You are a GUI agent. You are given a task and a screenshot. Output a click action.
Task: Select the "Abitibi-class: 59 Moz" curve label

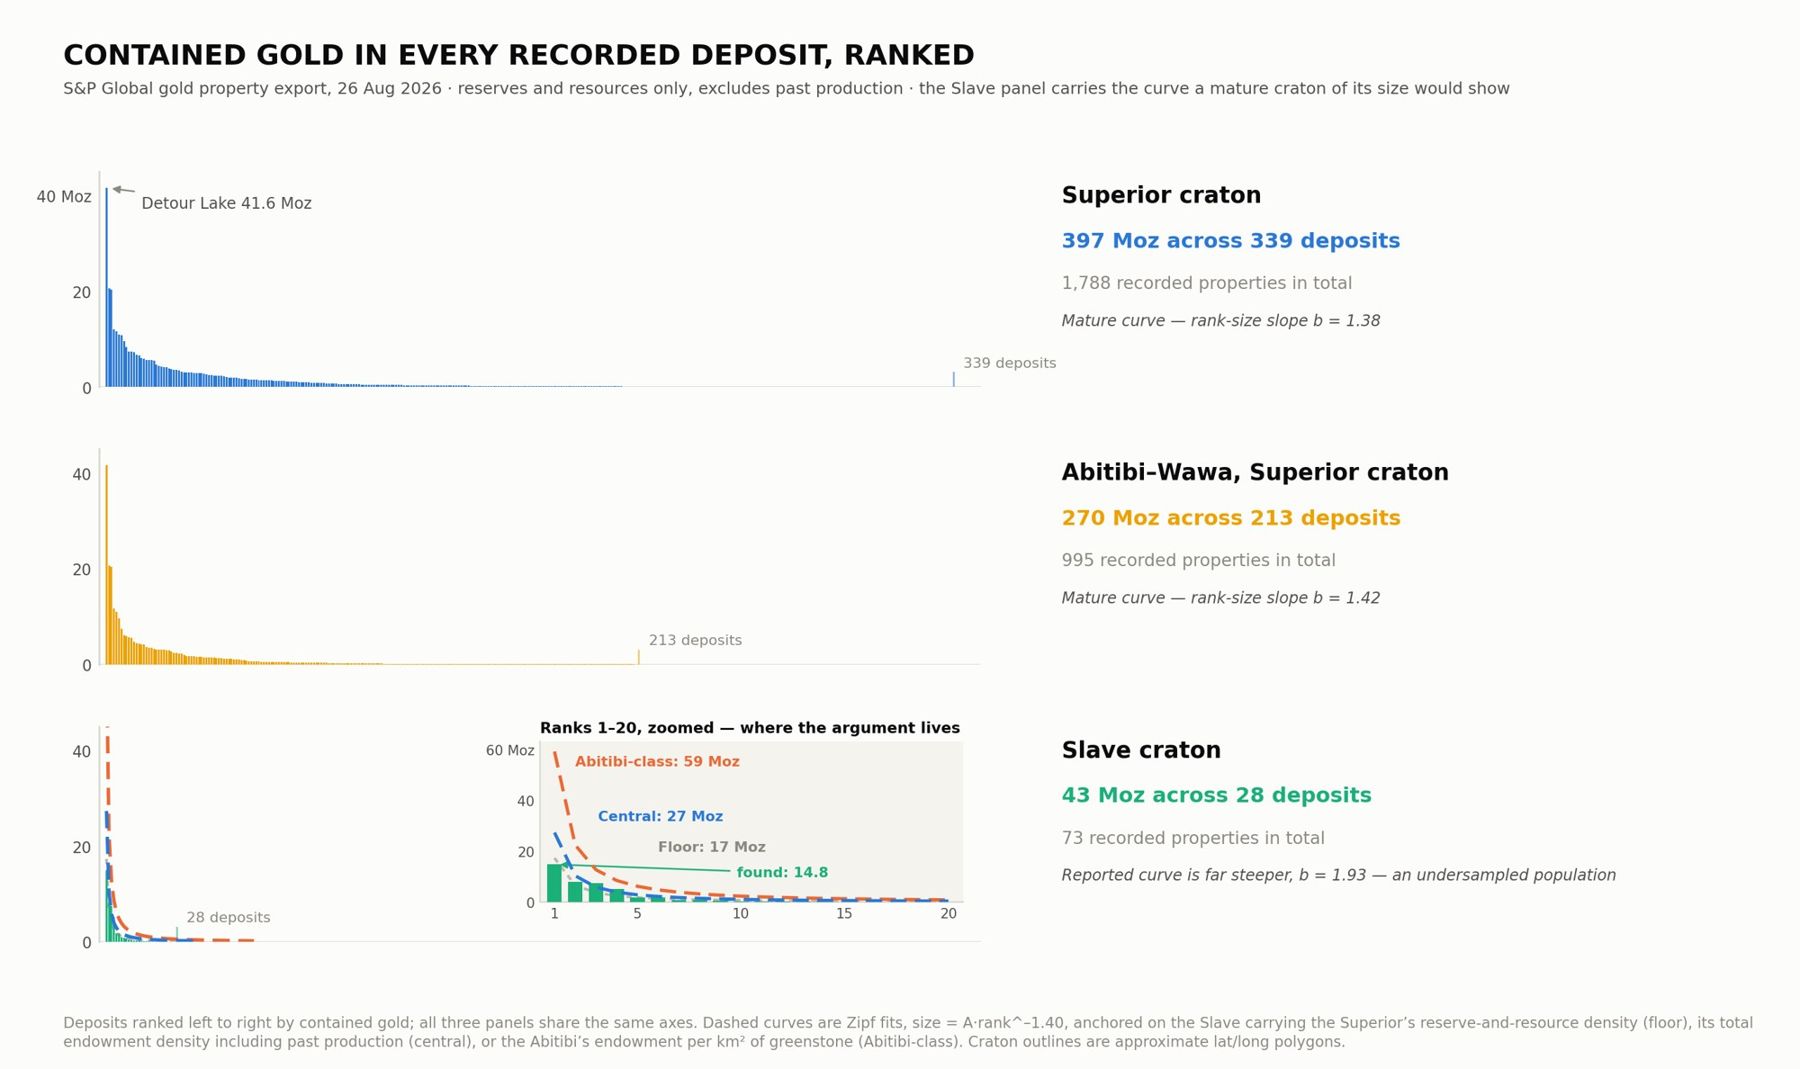(657, 762)
